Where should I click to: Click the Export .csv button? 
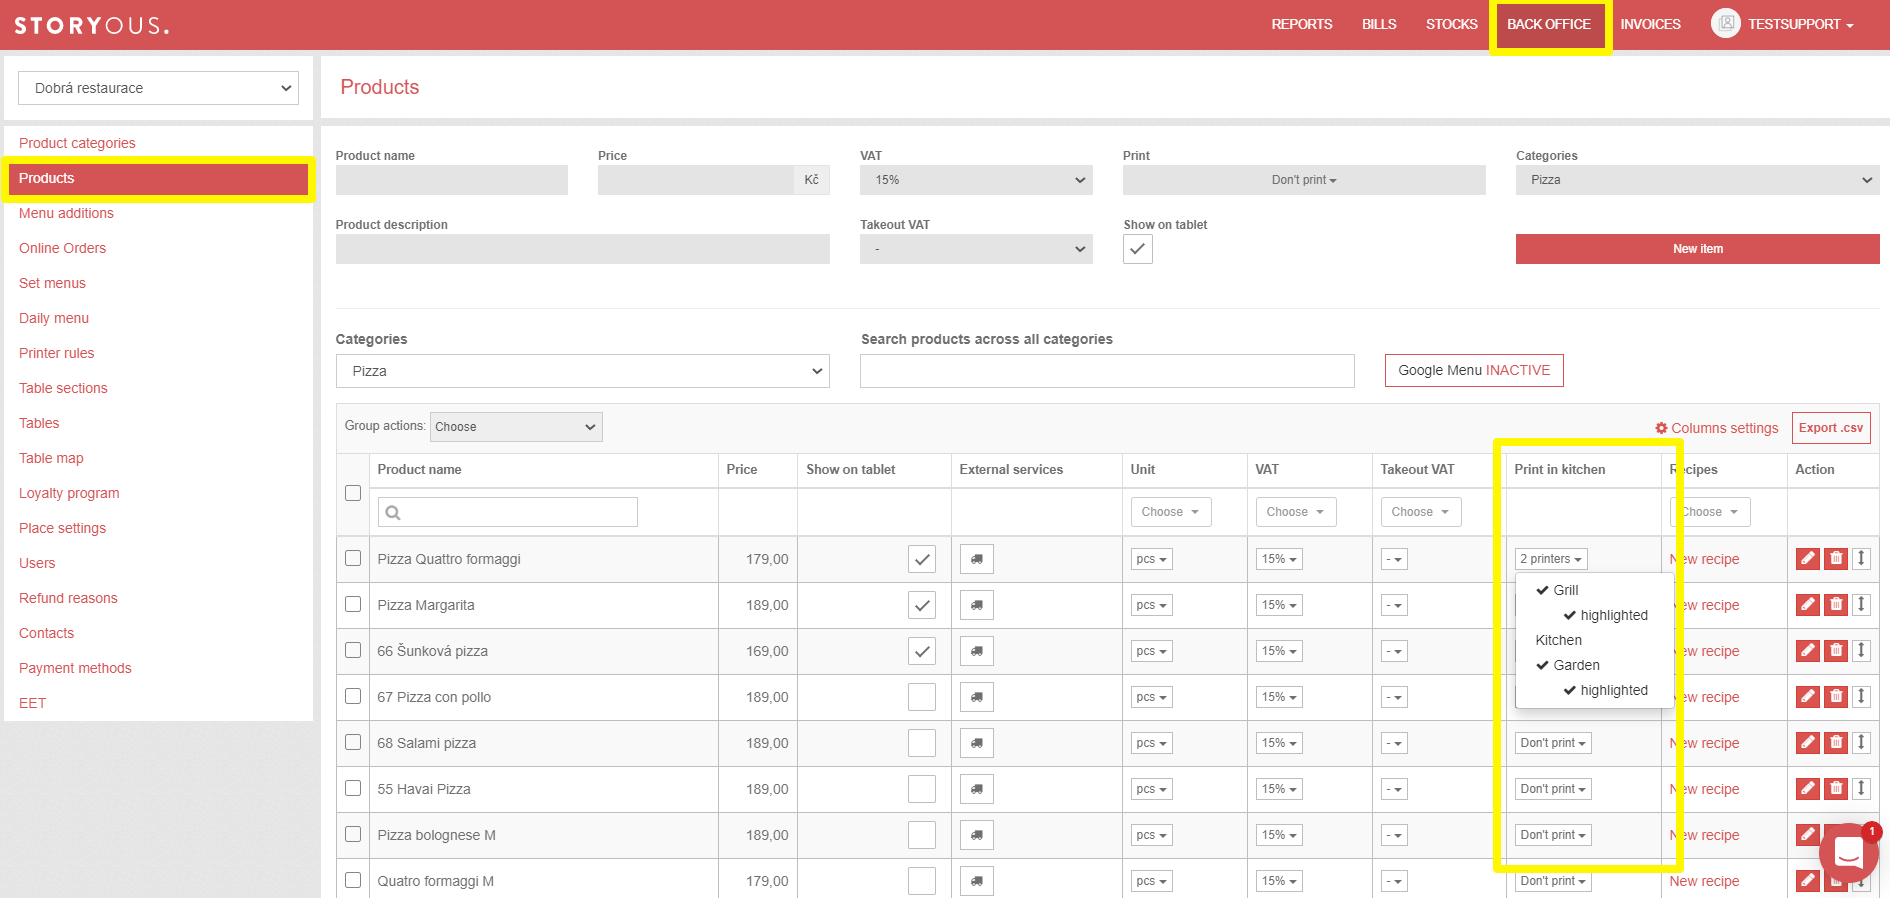[x=1831, y=428]
